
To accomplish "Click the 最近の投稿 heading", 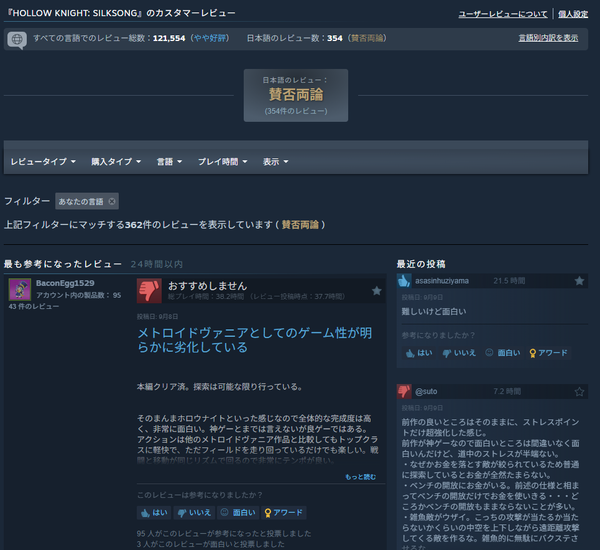I will coord(421,264).
